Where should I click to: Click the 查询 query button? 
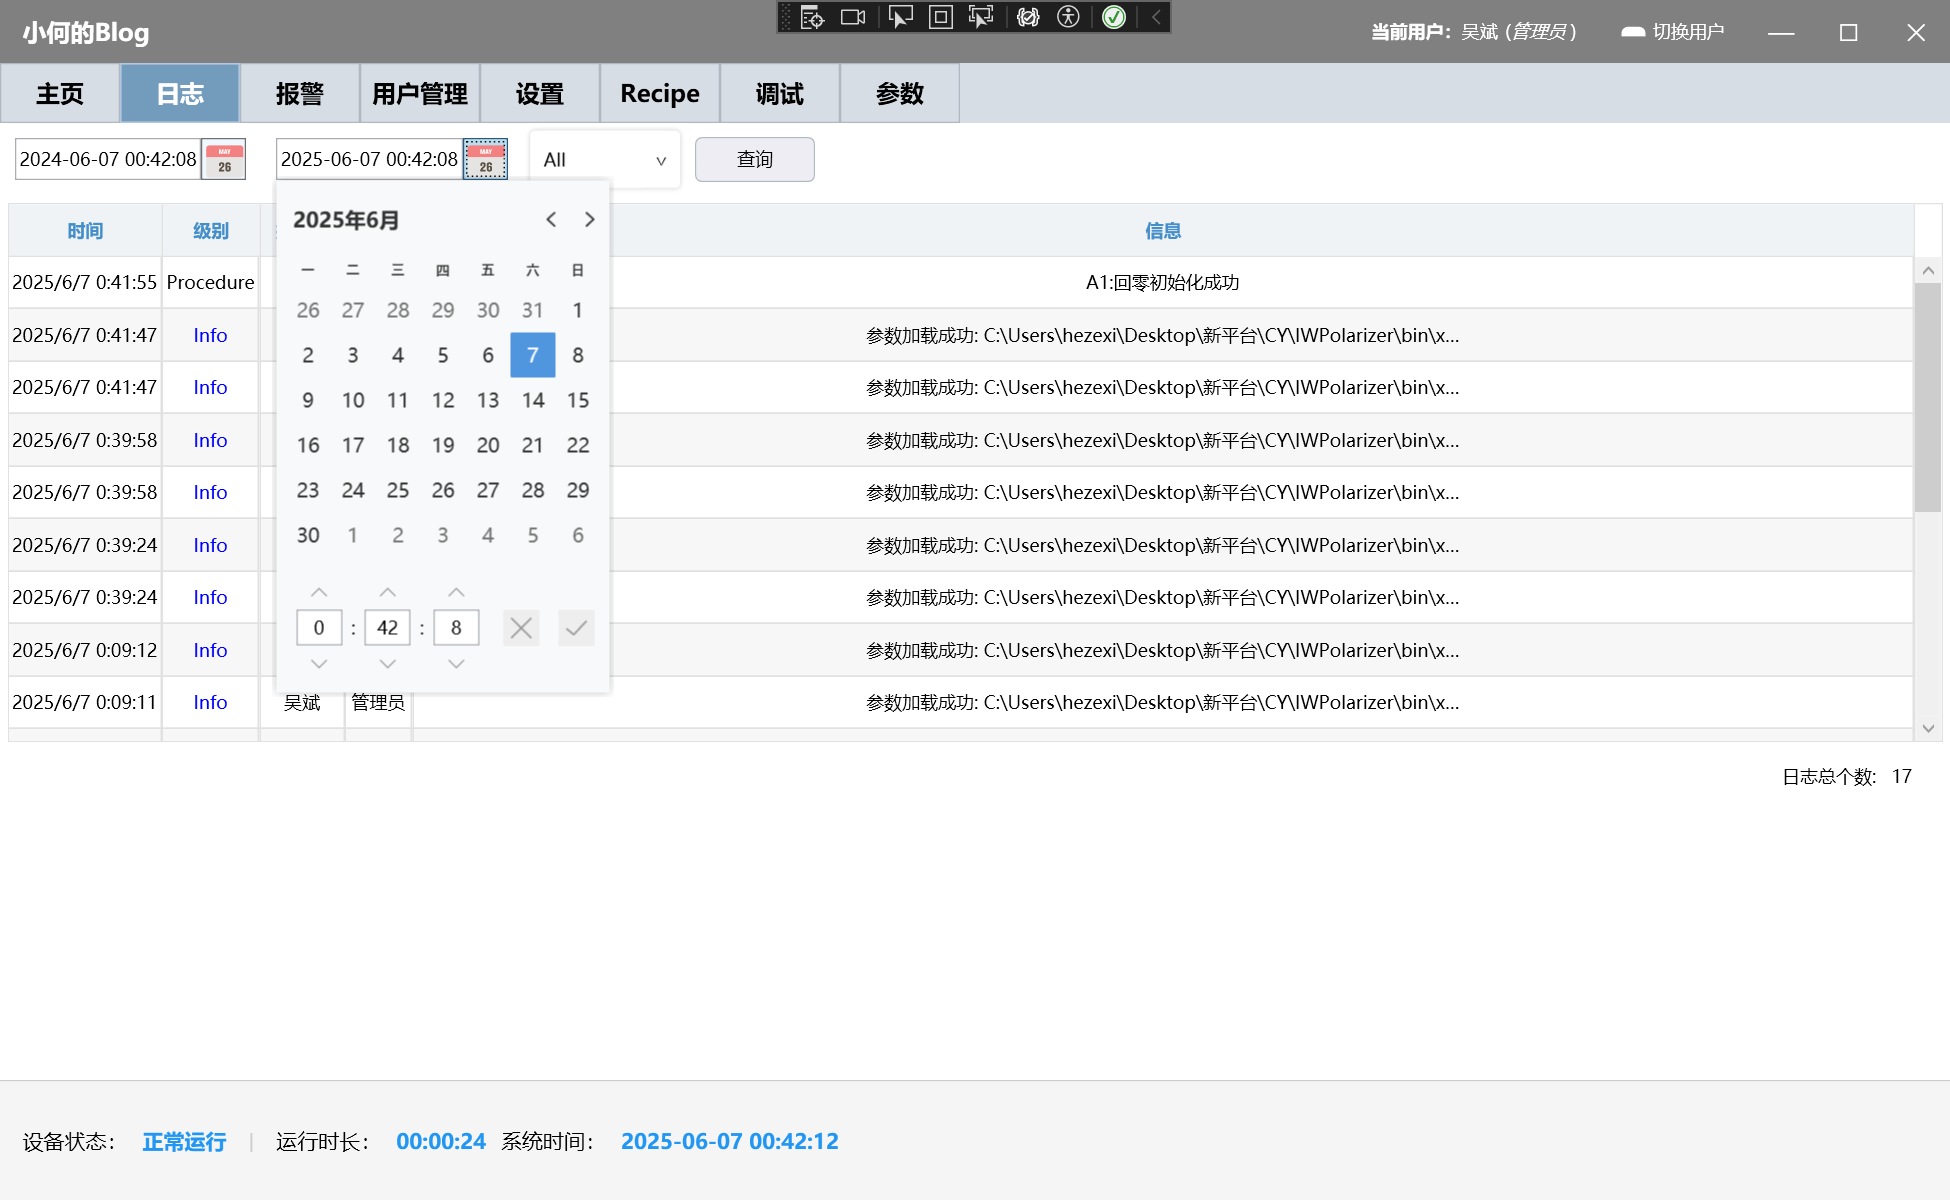pyautogui.click(x=755, y=160)
